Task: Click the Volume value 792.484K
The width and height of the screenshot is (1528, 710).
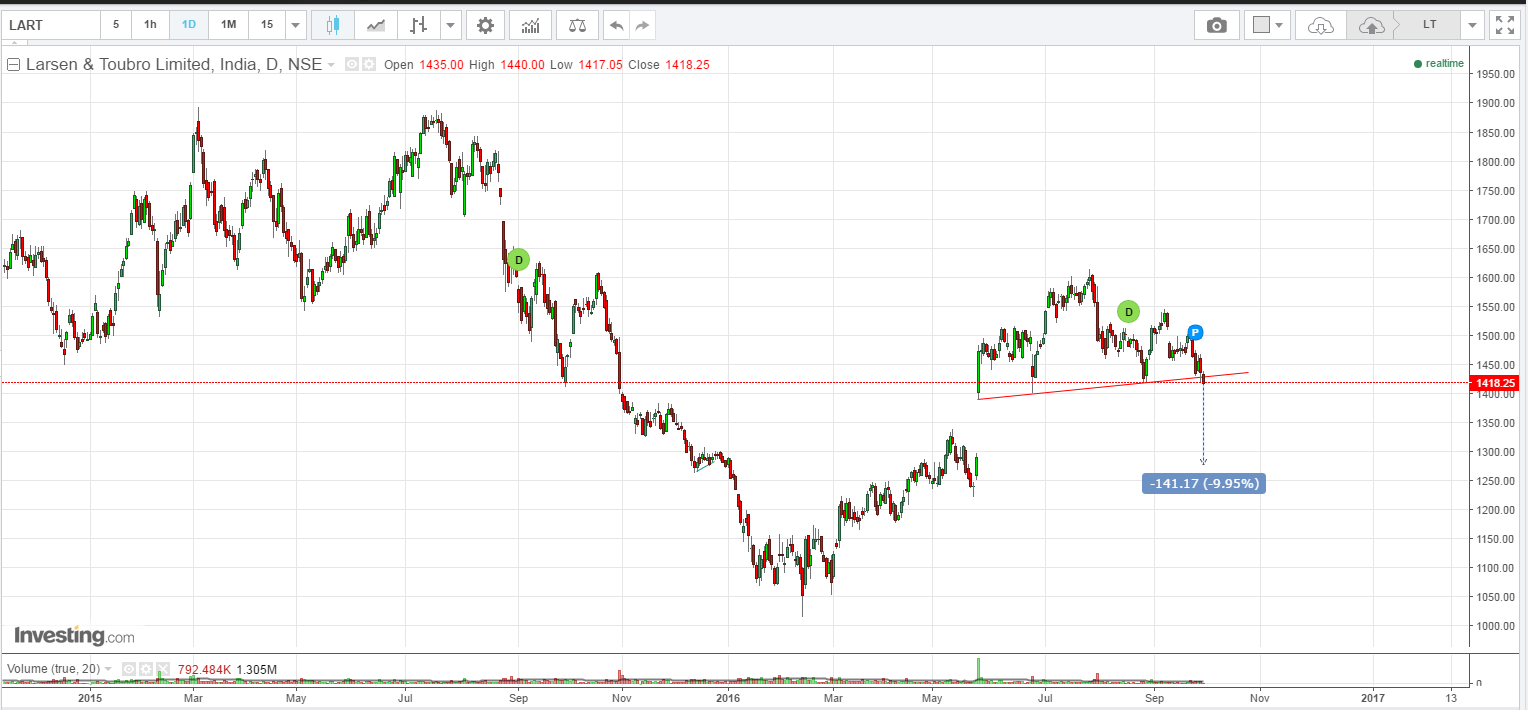Action: (204, 668)
